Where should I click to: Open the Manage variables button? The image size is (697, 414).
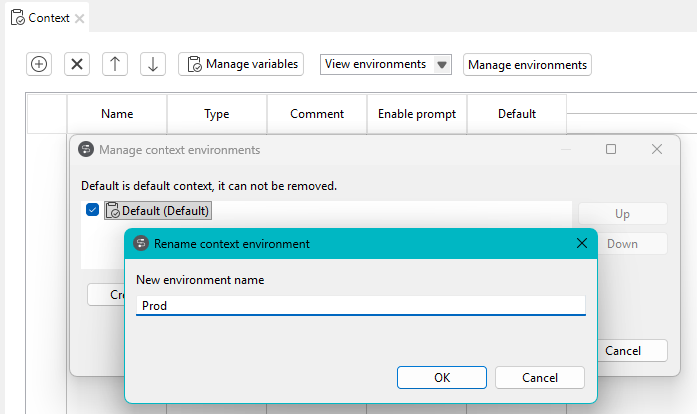[240, 64]
